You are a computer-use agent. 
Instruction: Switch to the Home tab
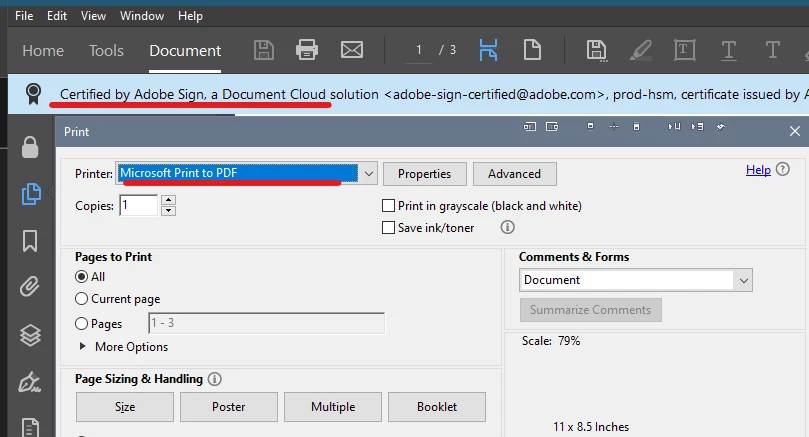pos(43,51)
